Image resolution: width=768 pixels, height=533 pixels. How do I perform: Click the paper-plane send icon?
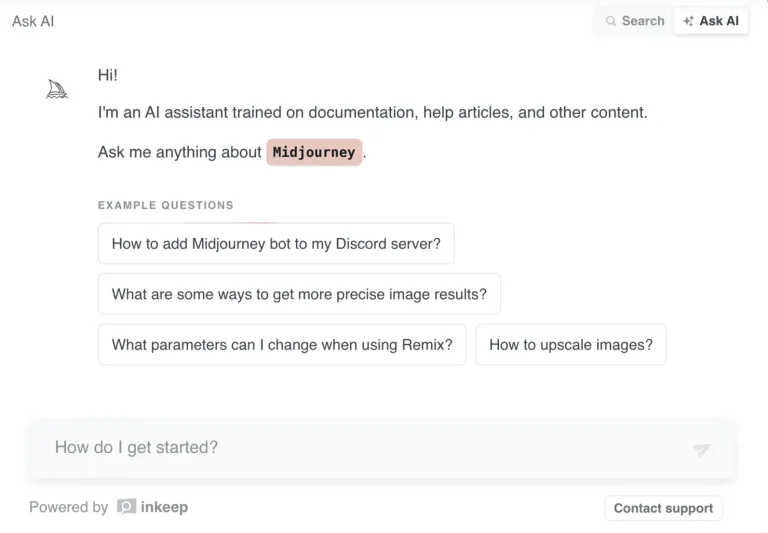(x=701, y=450)
